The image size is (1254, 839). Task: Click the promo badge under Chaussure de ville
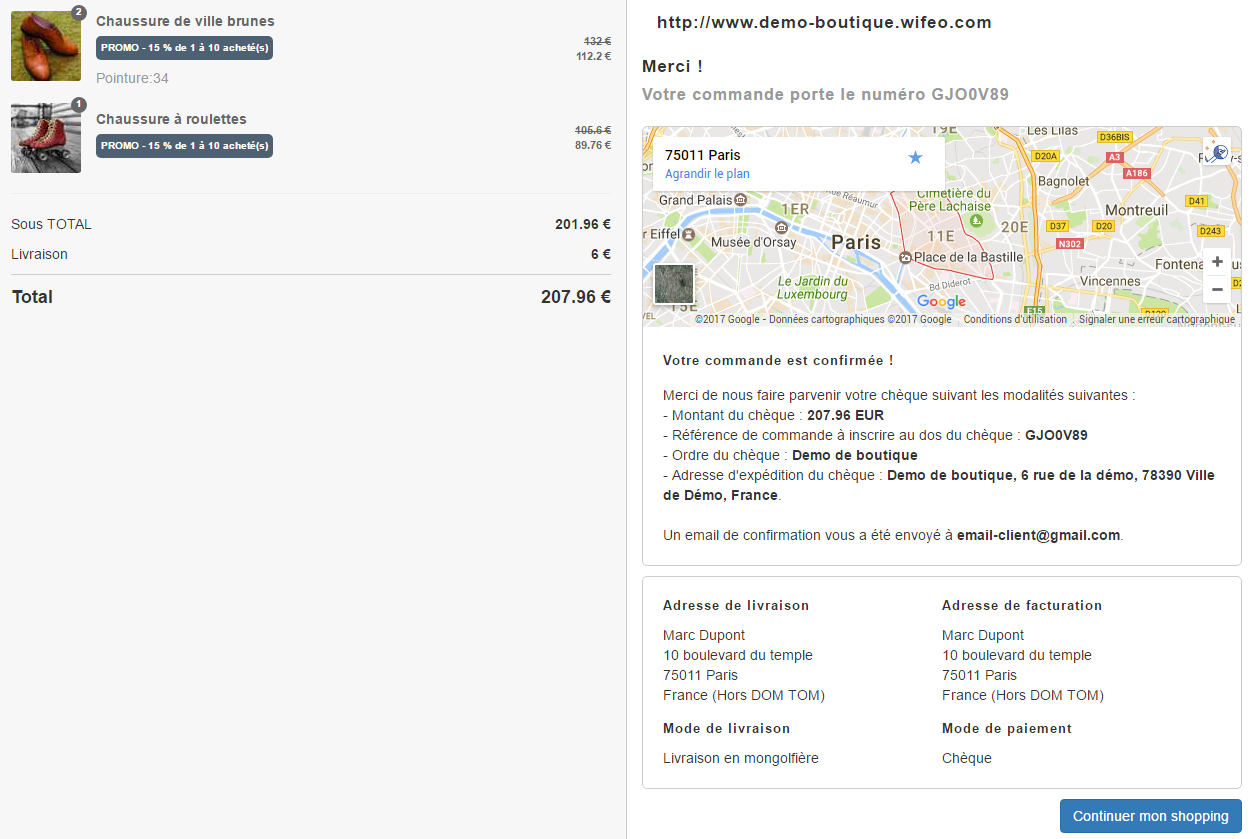[x=184, y=48]
